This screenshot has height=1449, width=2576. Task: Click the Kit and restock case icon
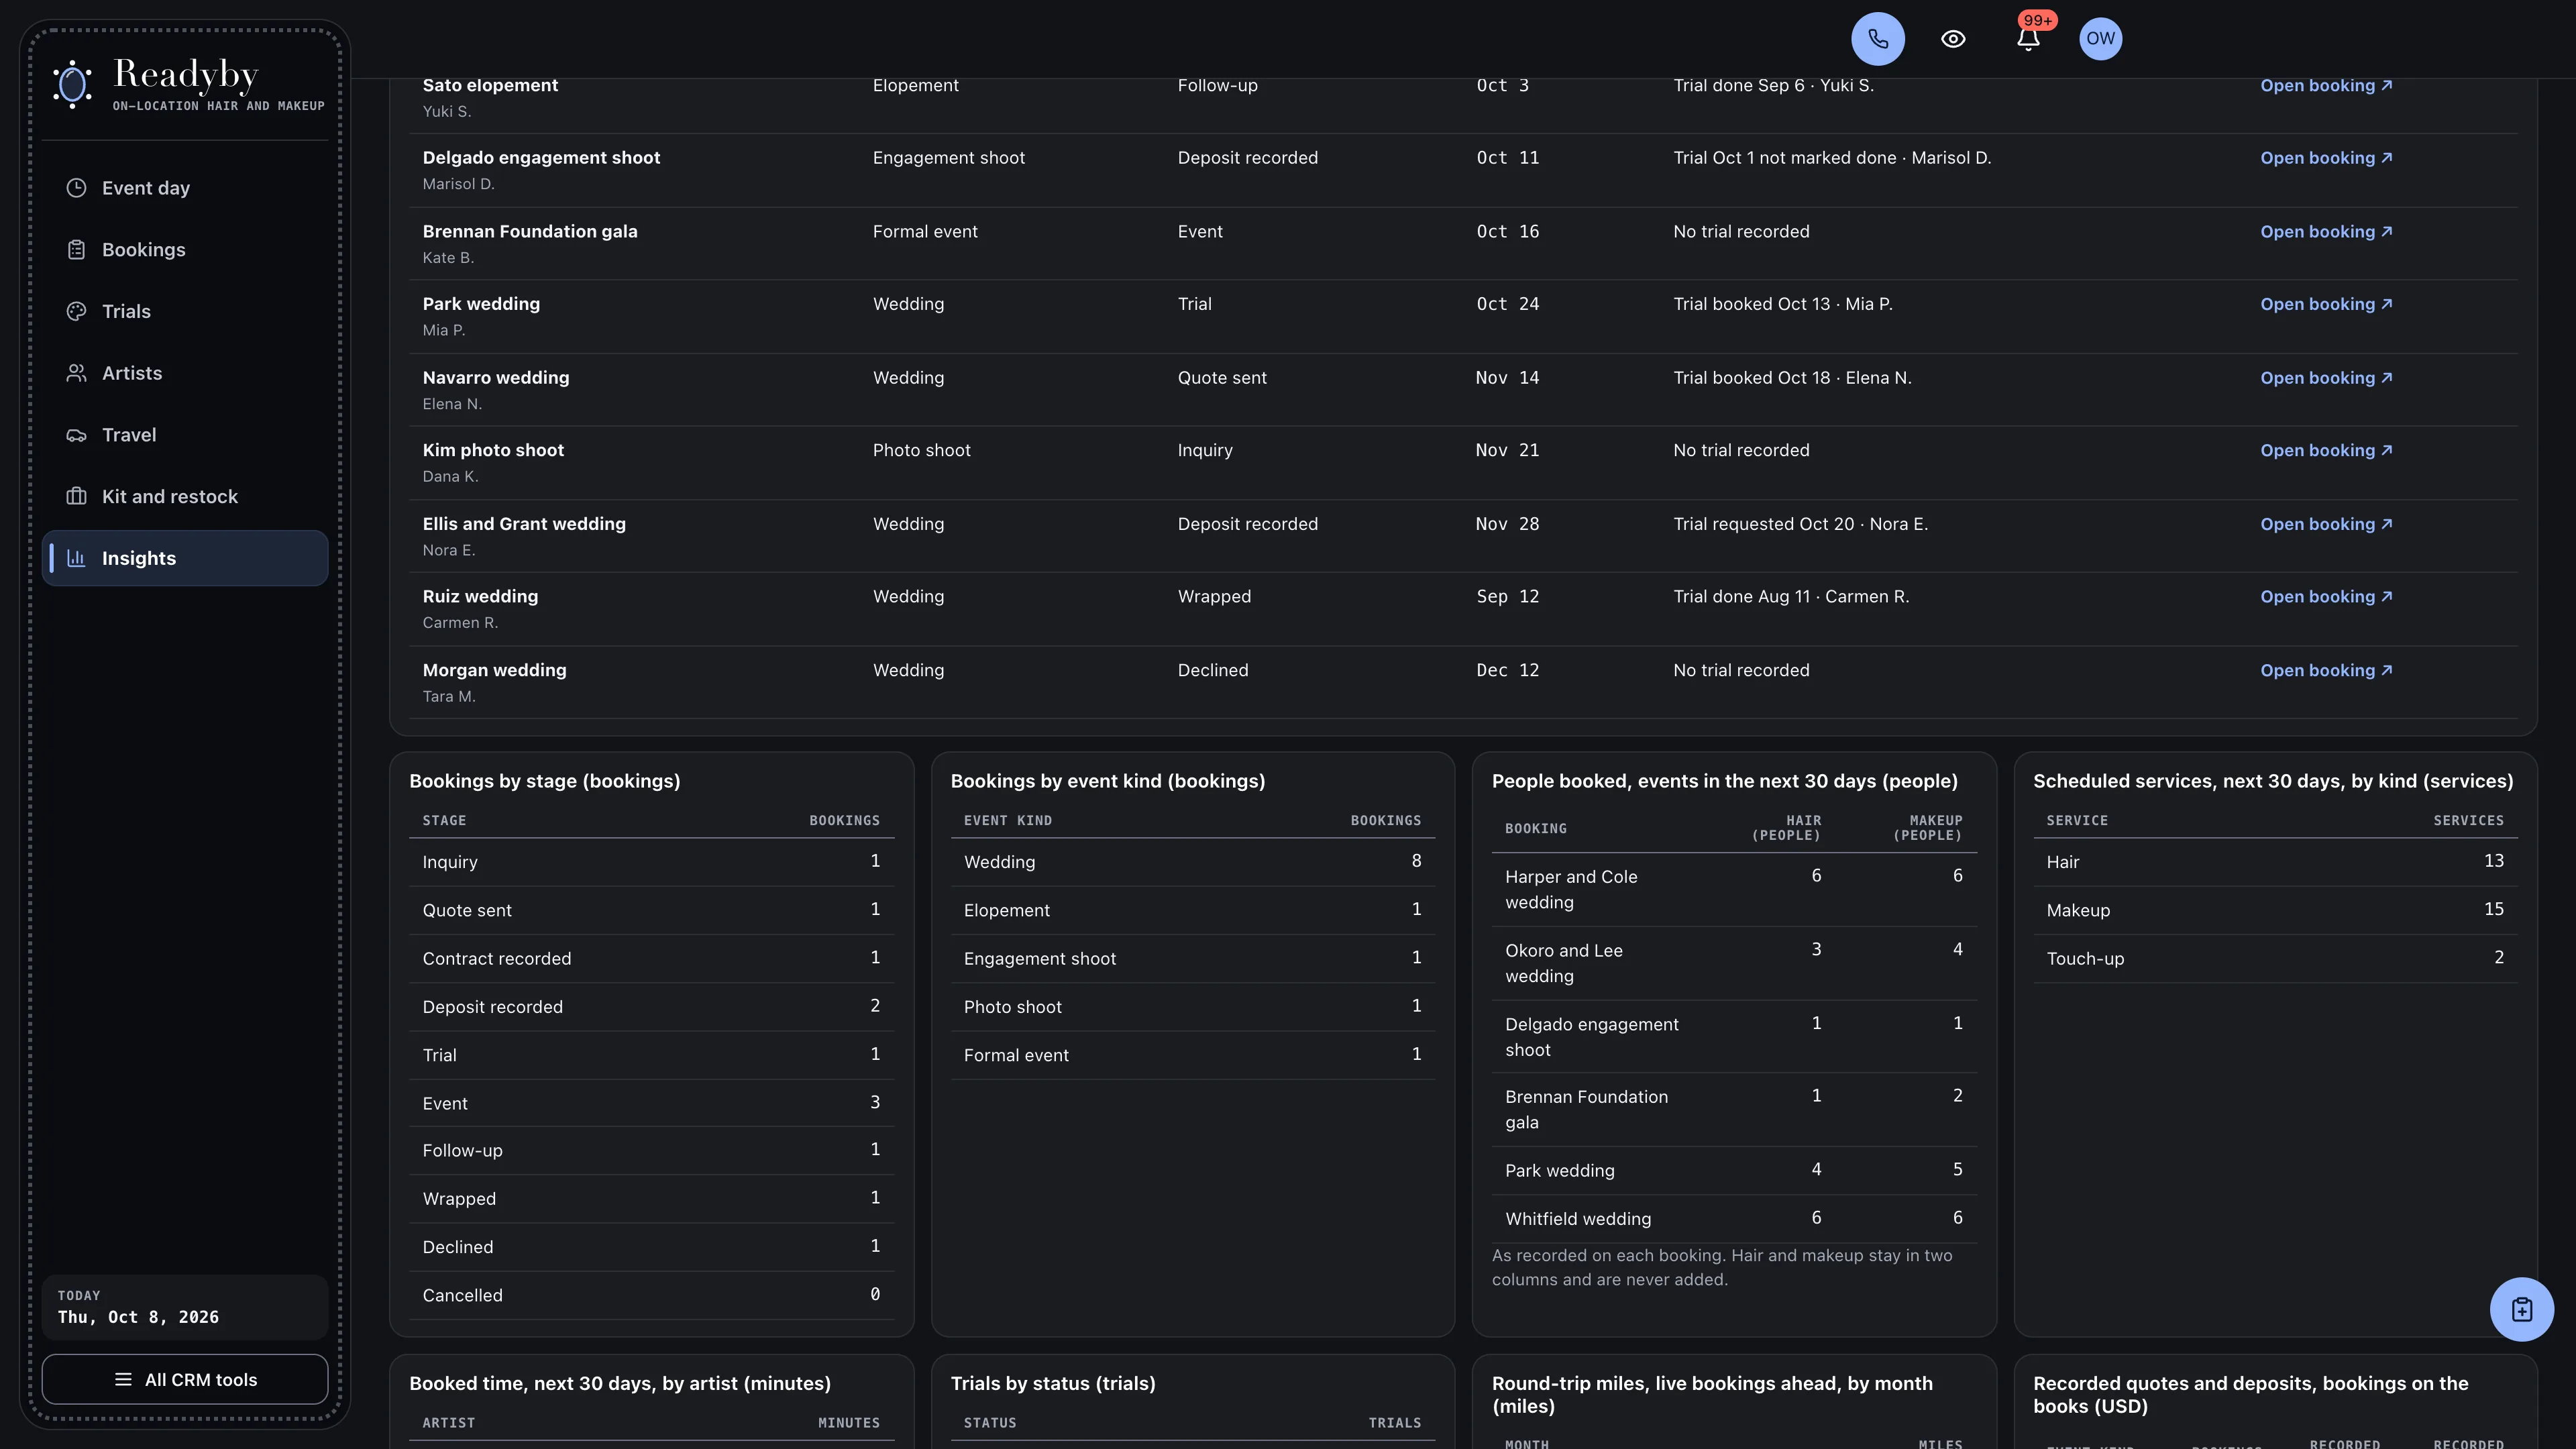tap(76, 497)
